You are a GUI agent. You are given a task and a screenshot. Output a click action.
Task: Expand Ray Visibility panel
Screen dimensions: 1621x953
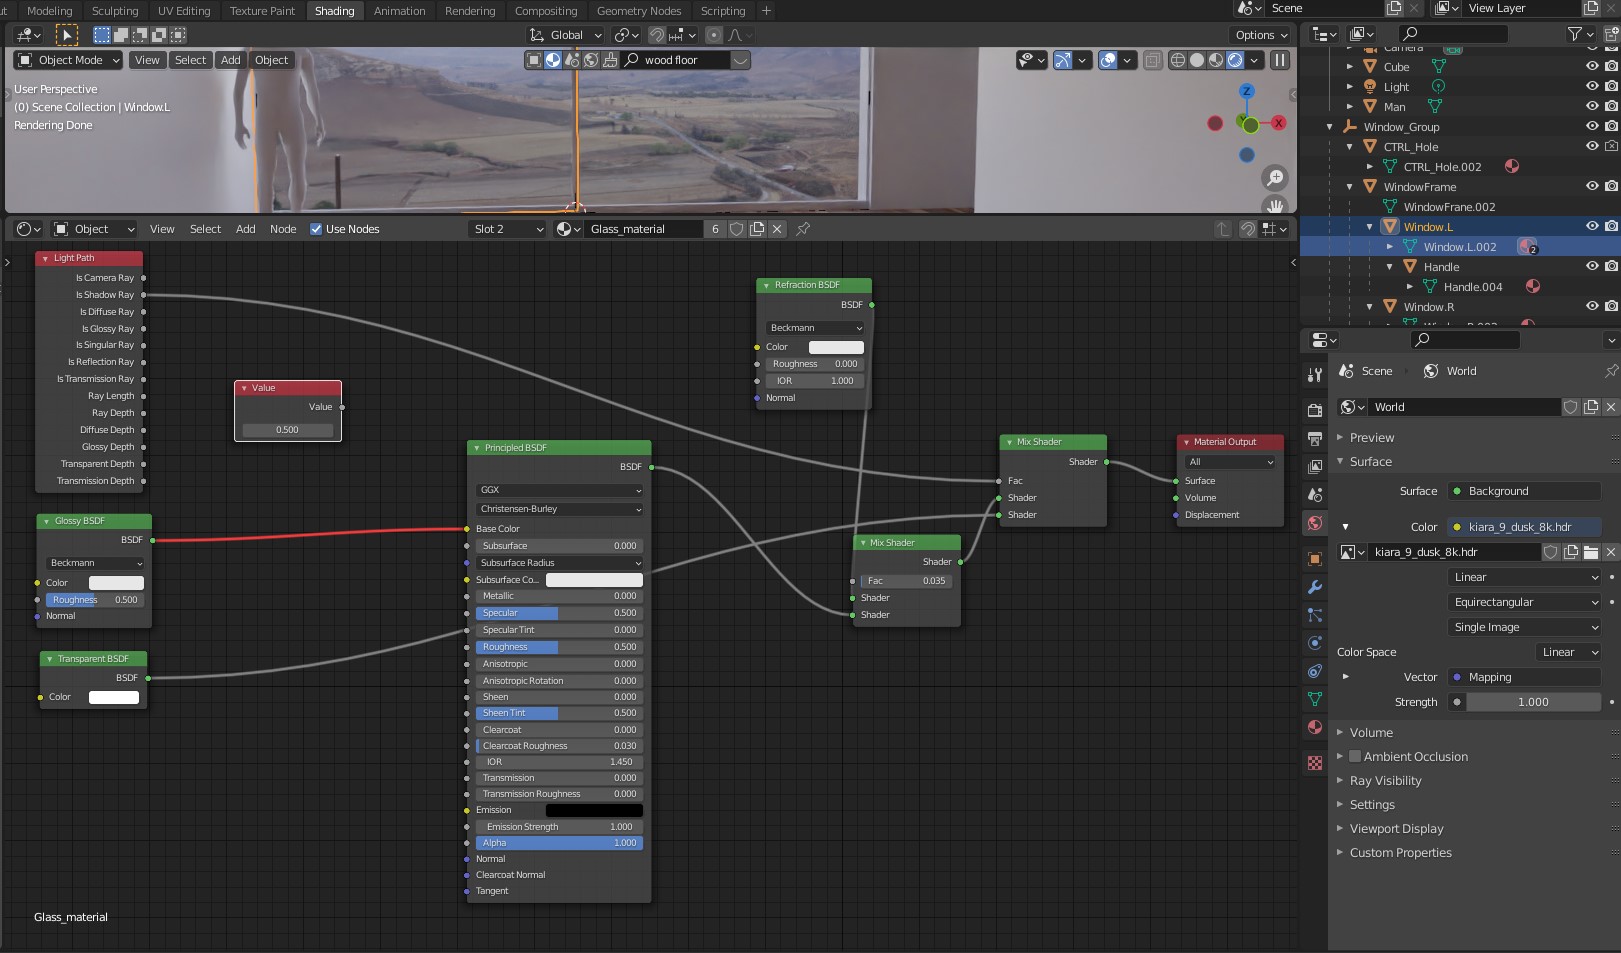[1384, 781]
